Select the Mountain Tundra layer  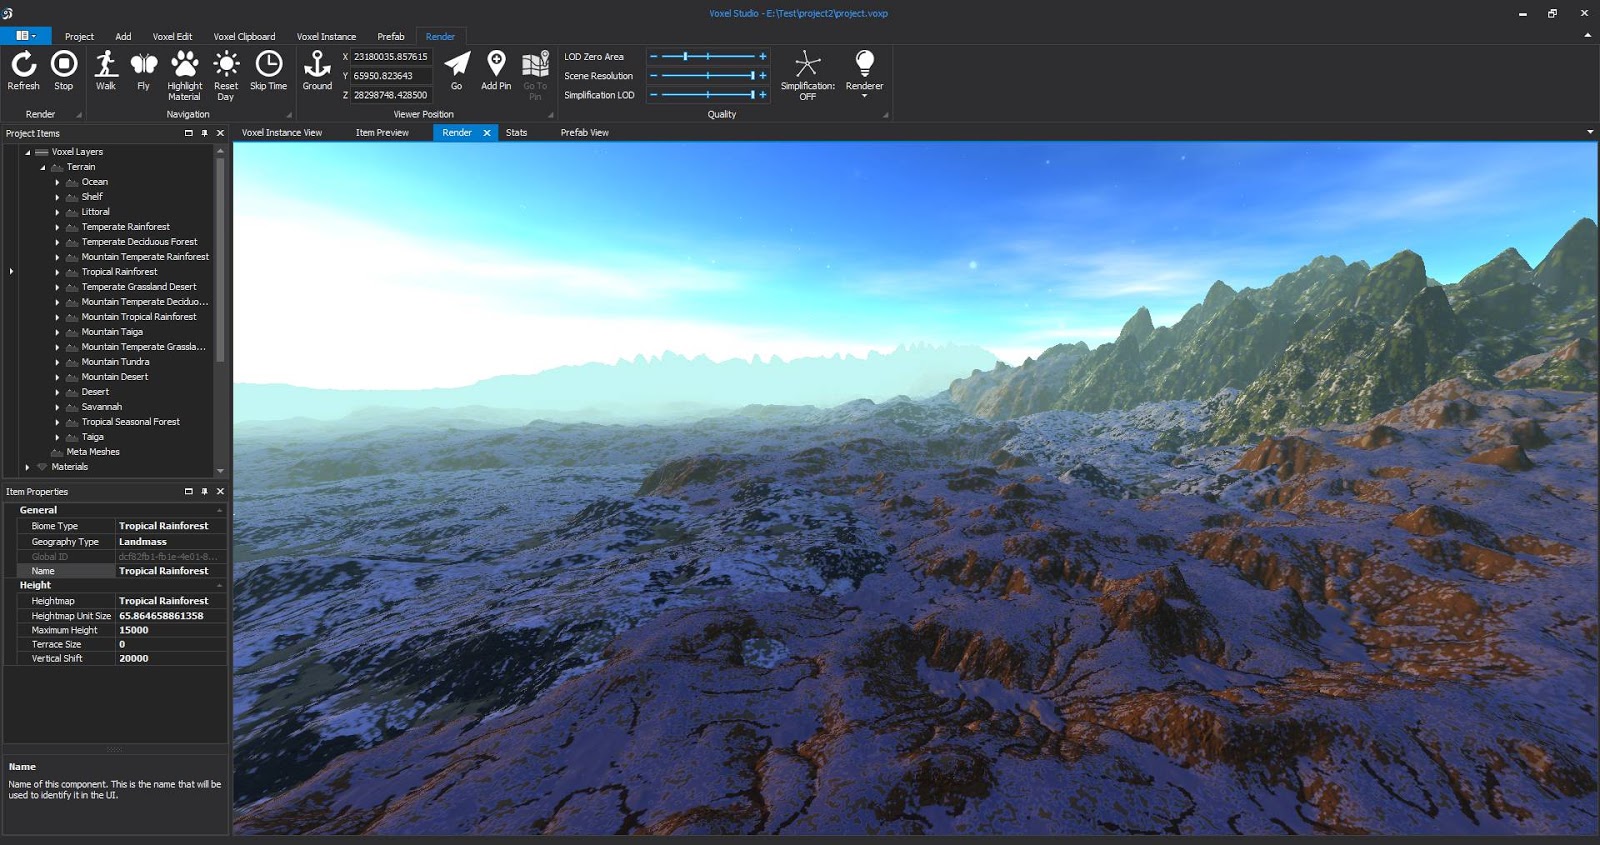tap(116, 362)
